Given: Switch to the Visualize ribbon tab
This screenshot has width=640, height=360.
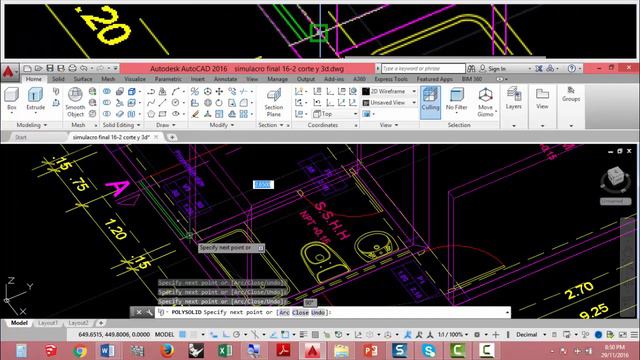Looking at the screenshot, I should [135, 79].
